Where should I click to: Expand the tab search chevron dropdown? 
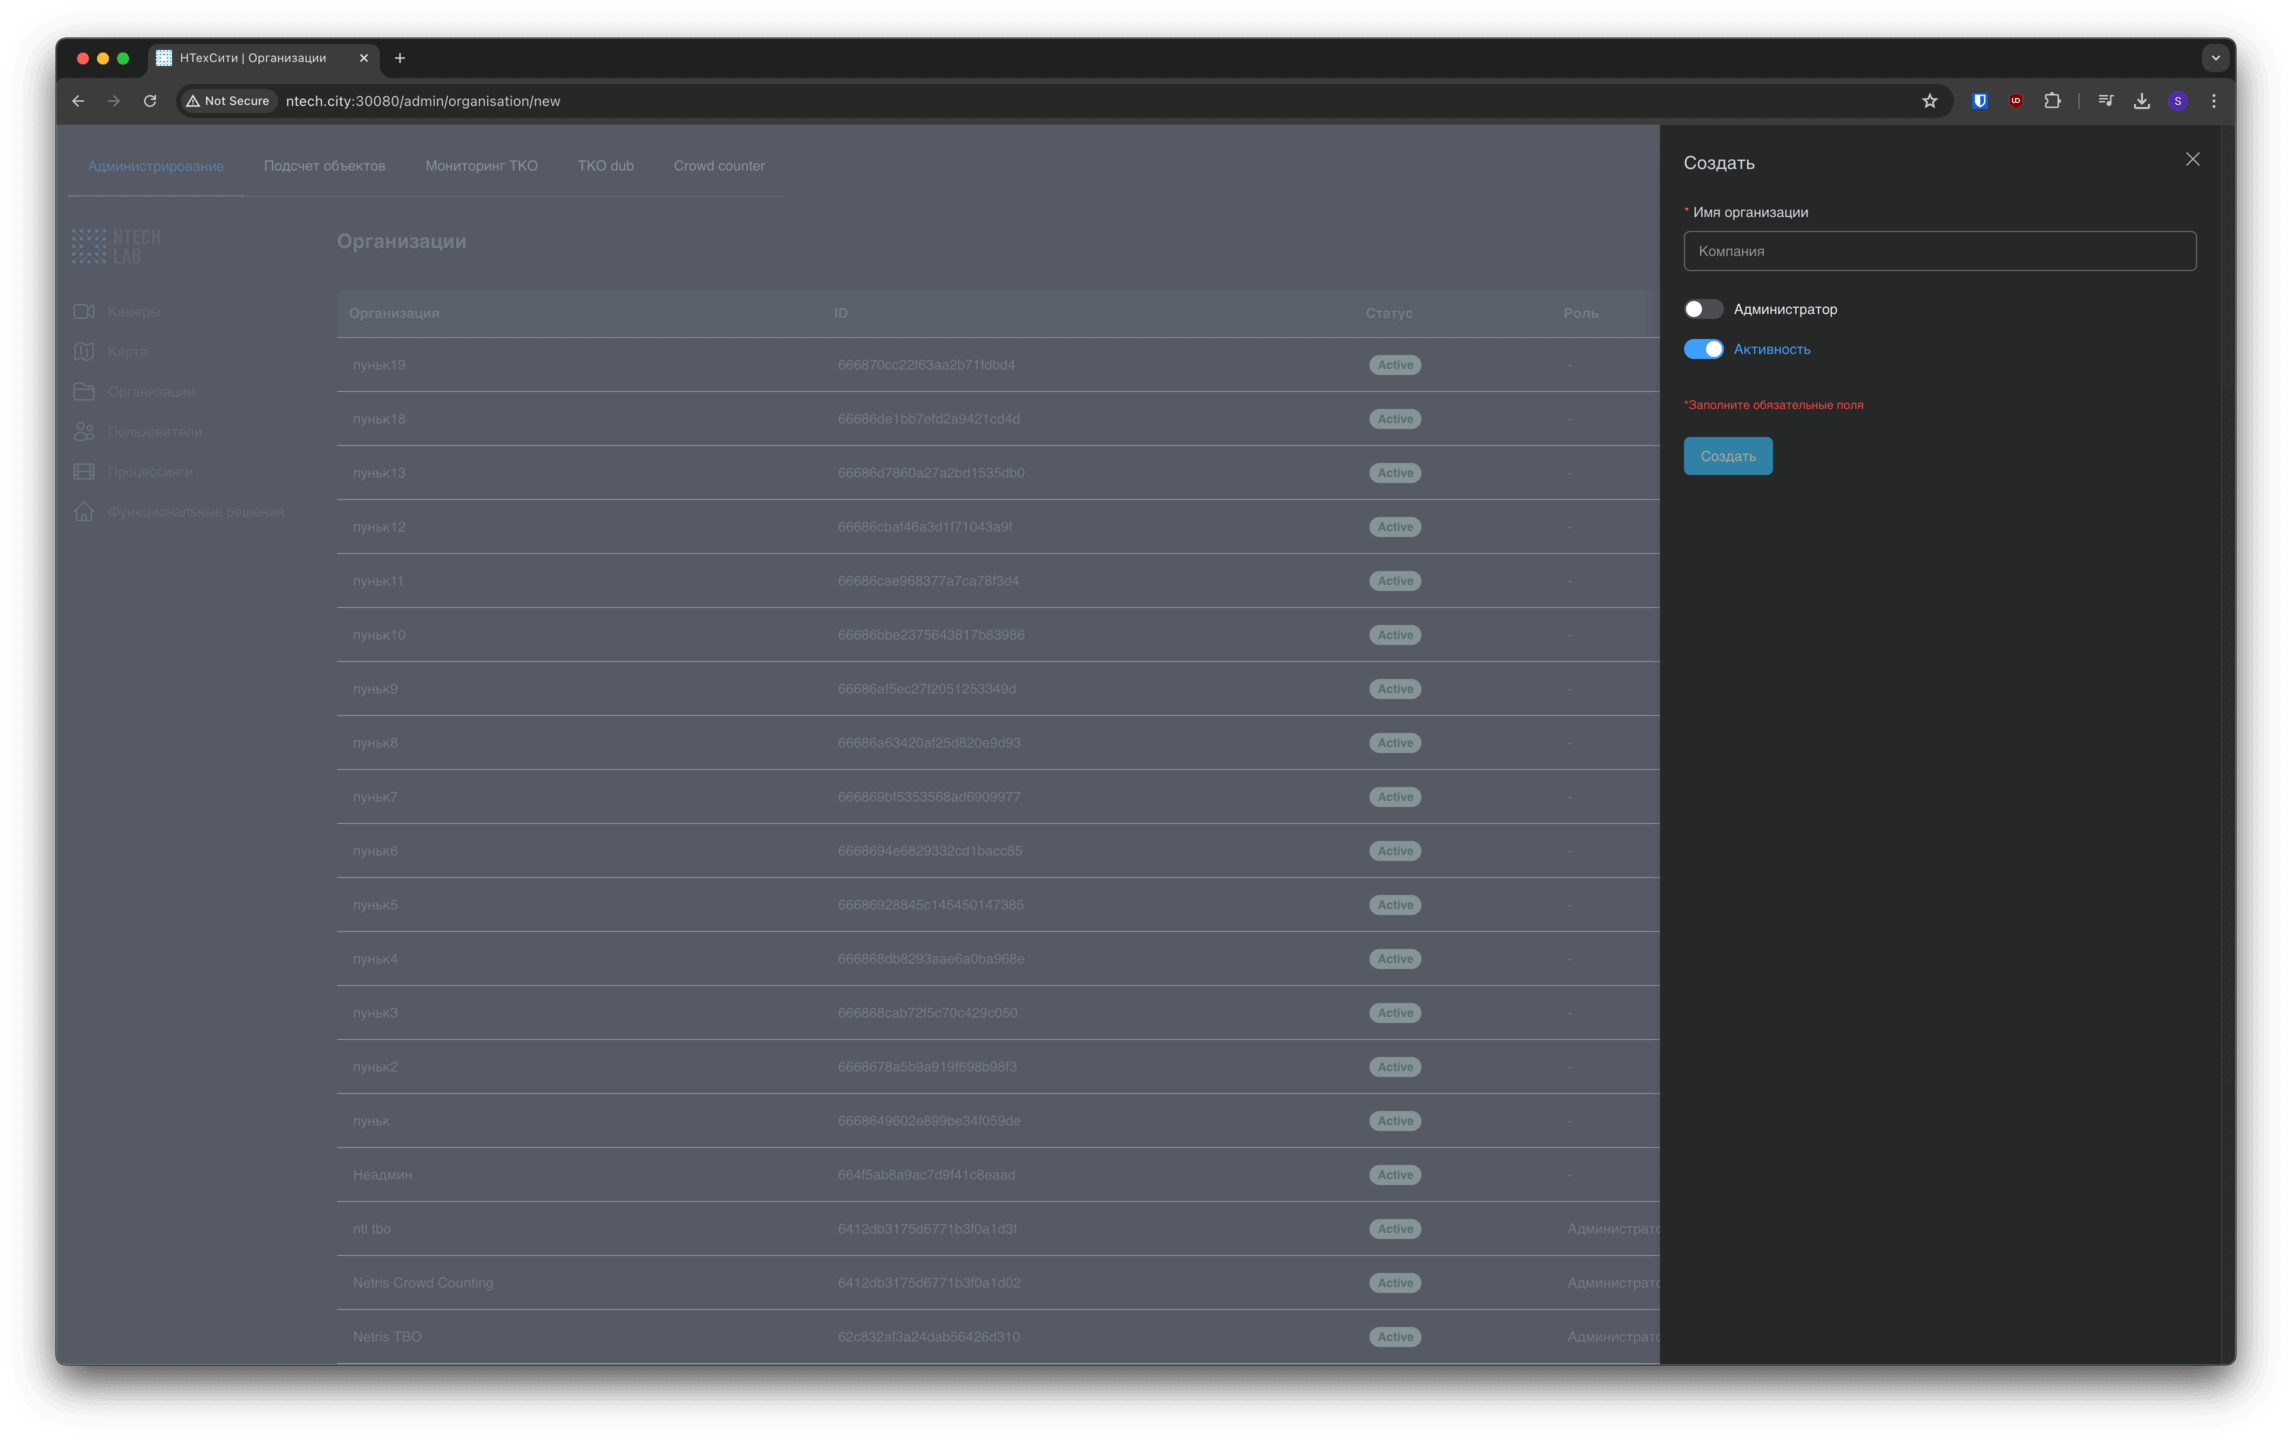pos(2215,58)
